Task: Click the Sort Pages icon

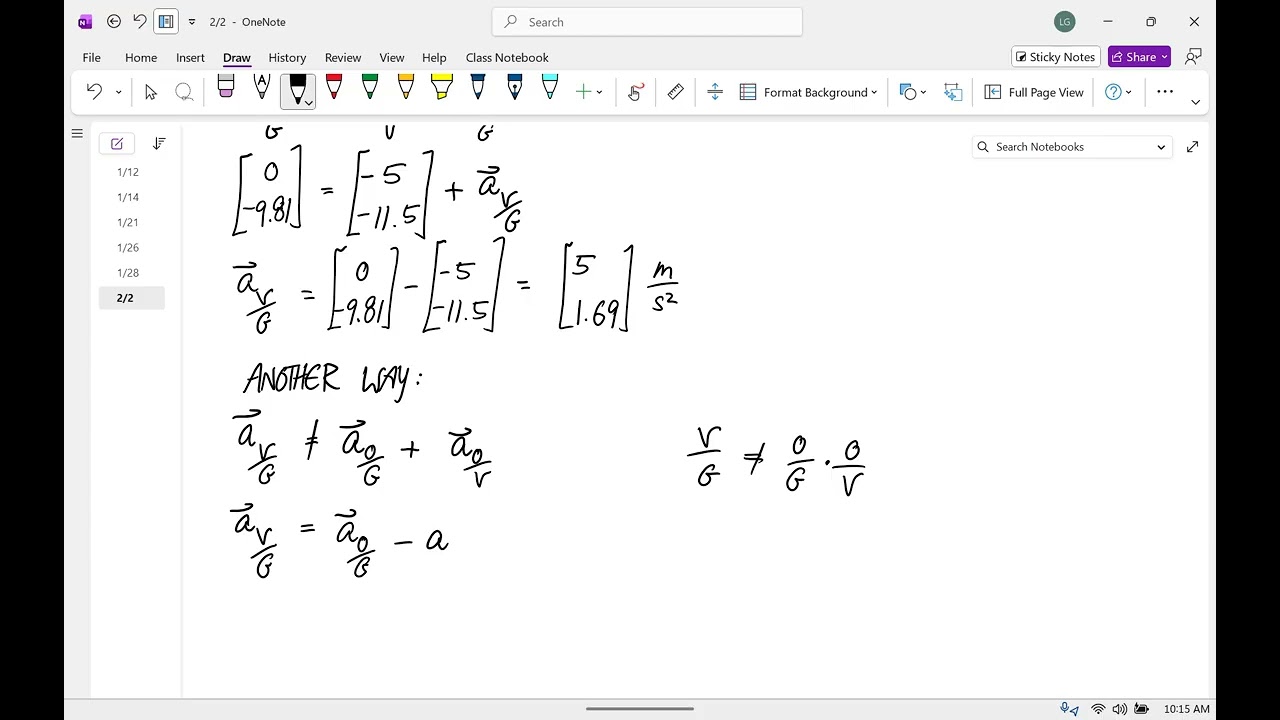Action: [159, 144]
